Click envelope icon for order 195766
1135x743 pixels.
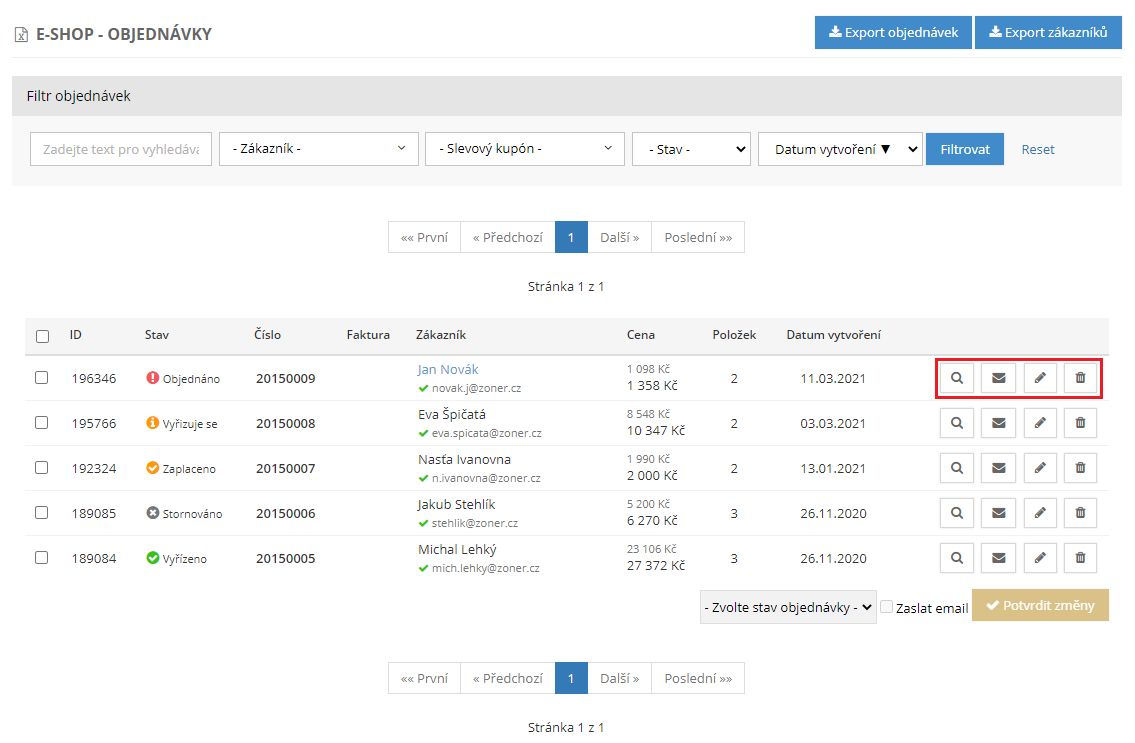[x=998, y=423]
